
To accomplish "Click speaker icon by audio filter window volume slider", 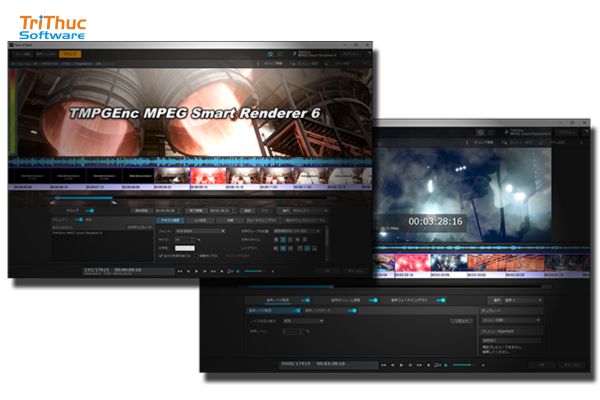I will 445,365.
